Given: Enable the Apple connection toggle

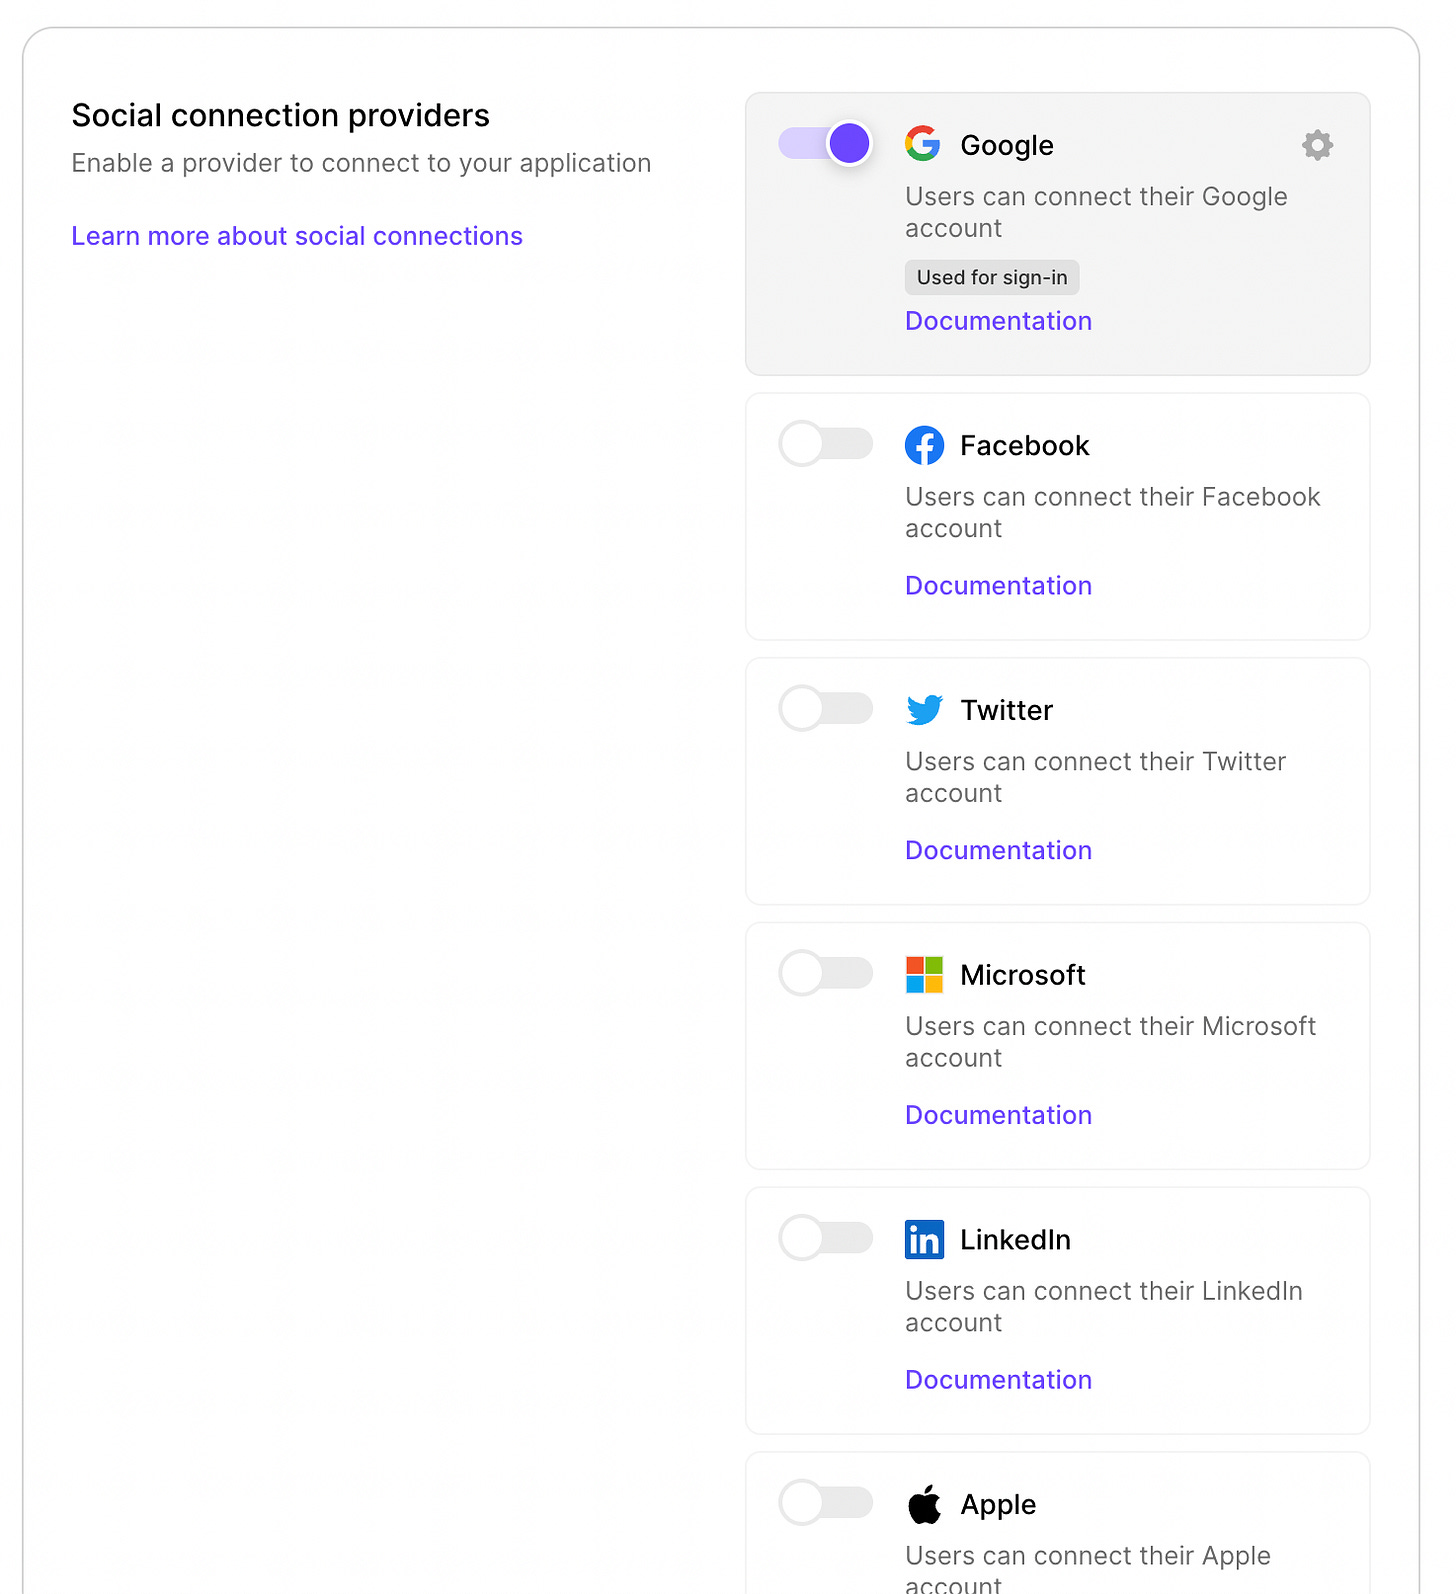Looking at the screenshot, I should click(824, 1502).
